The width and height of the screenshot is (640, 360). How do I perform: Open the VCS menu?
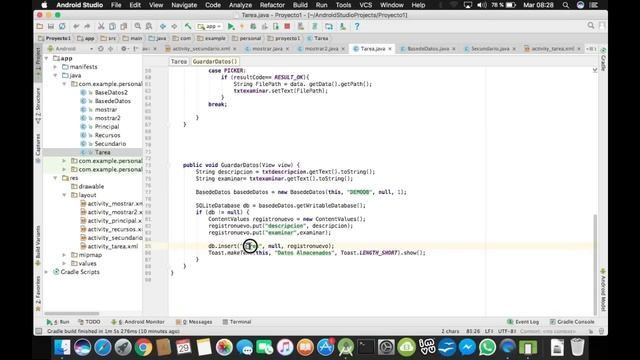(366, 5)
